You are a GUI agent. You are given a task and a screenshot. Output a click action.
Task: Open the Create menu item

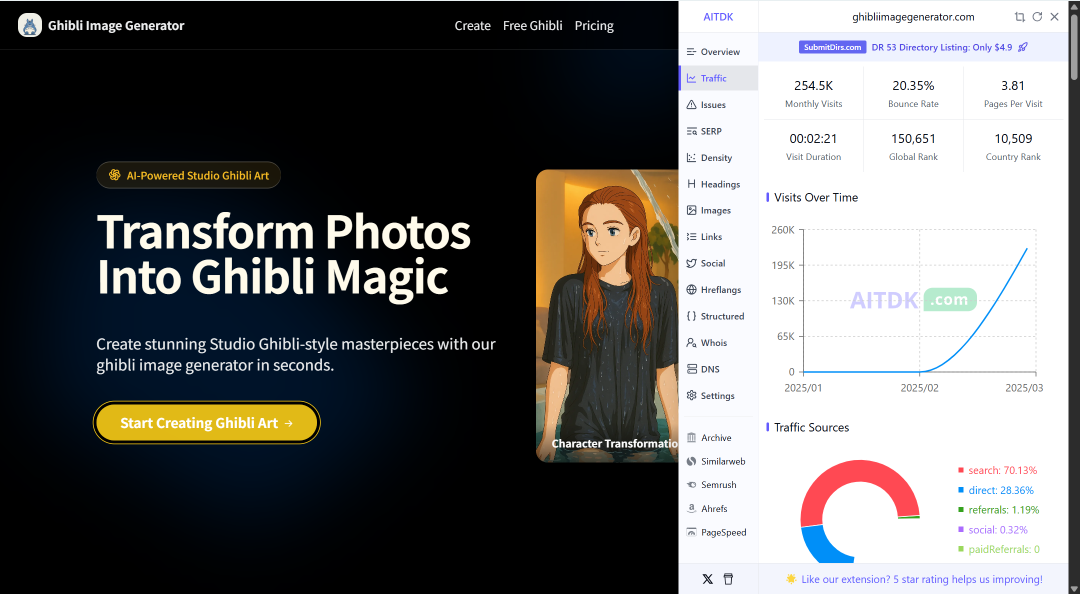(472, 25)
